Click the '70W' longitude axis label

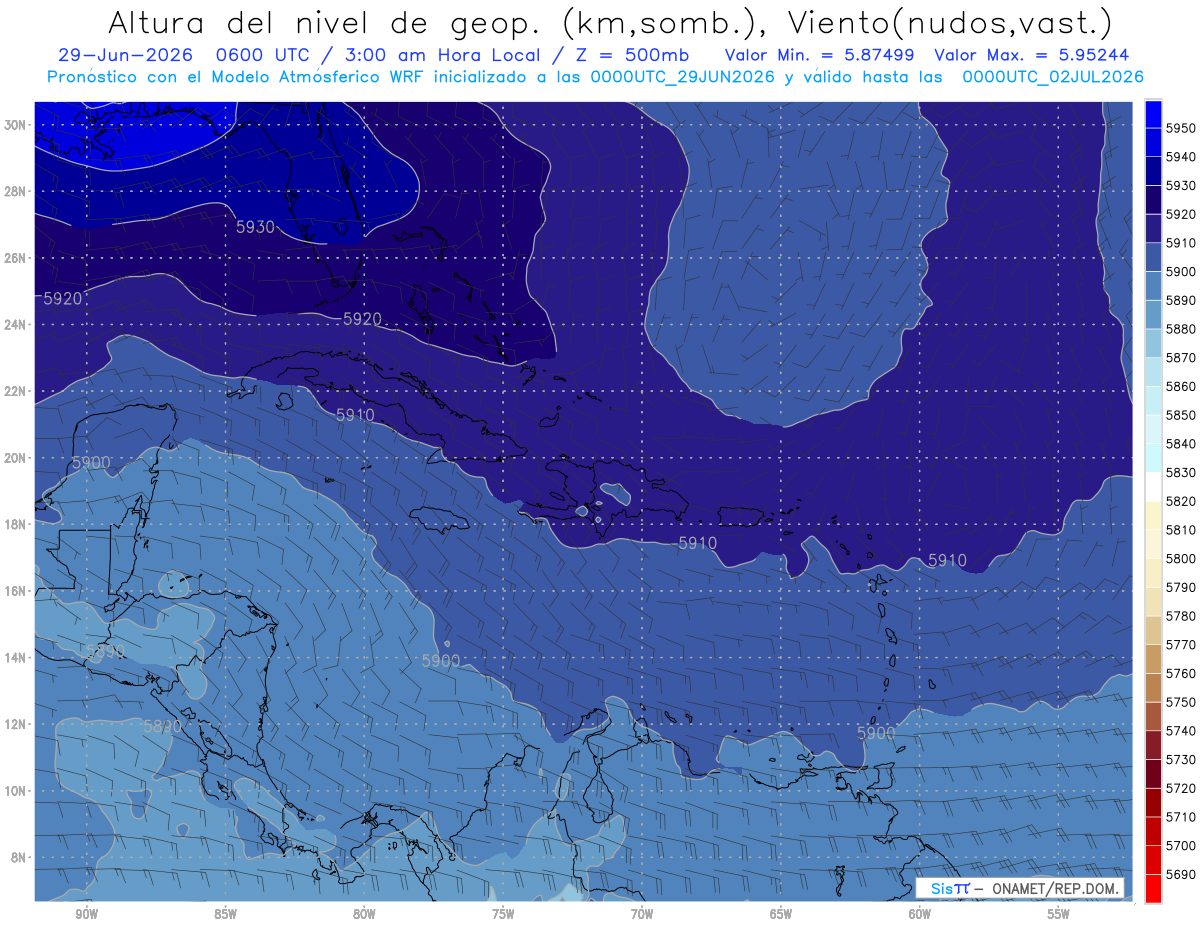[642, 914]
